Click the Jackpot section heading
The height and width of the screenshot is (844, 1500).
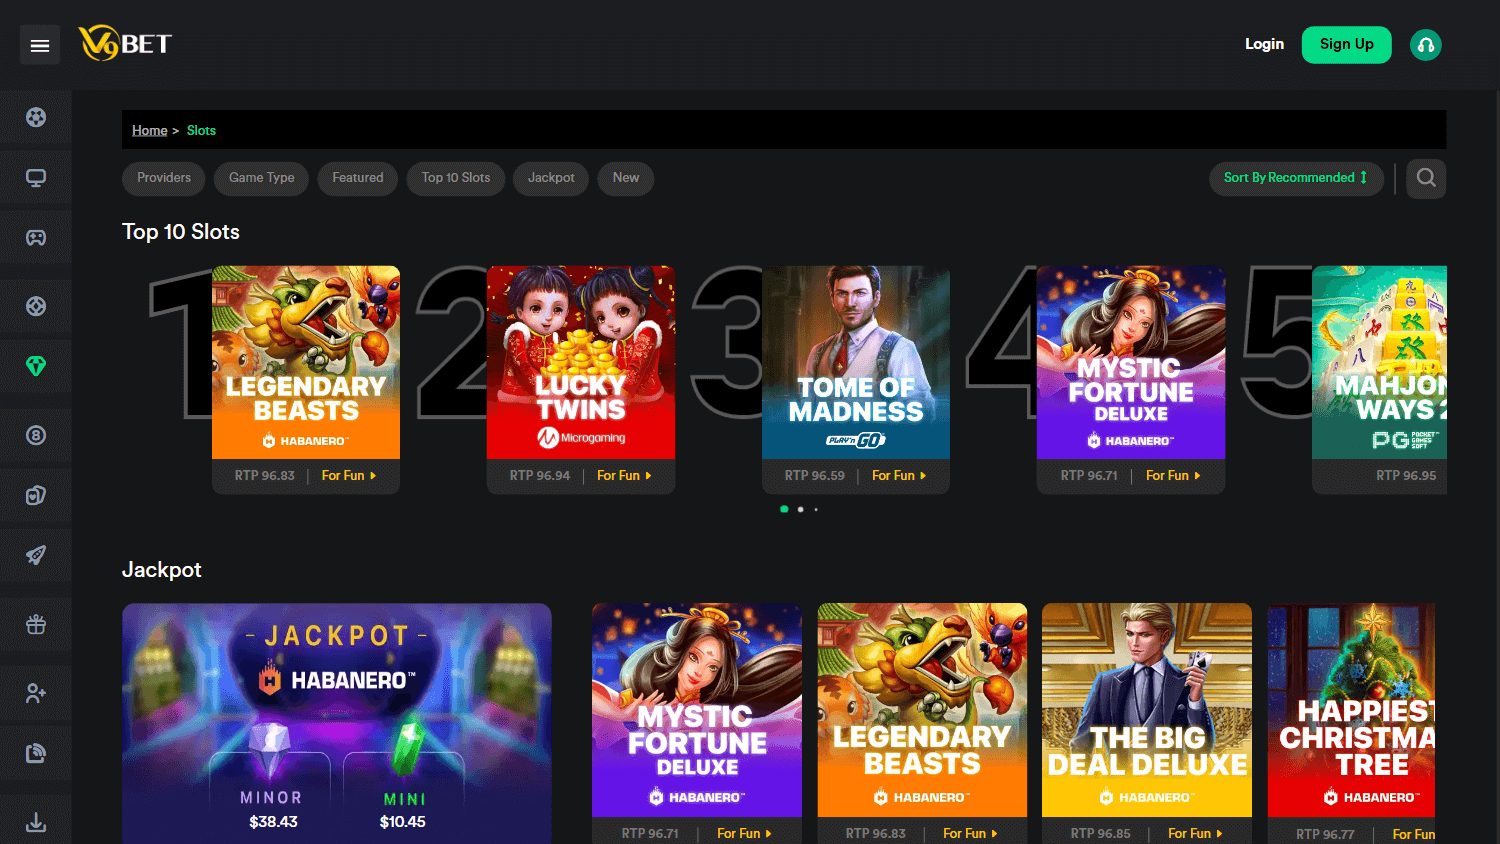pyautogui.click(x=162, y=570)
